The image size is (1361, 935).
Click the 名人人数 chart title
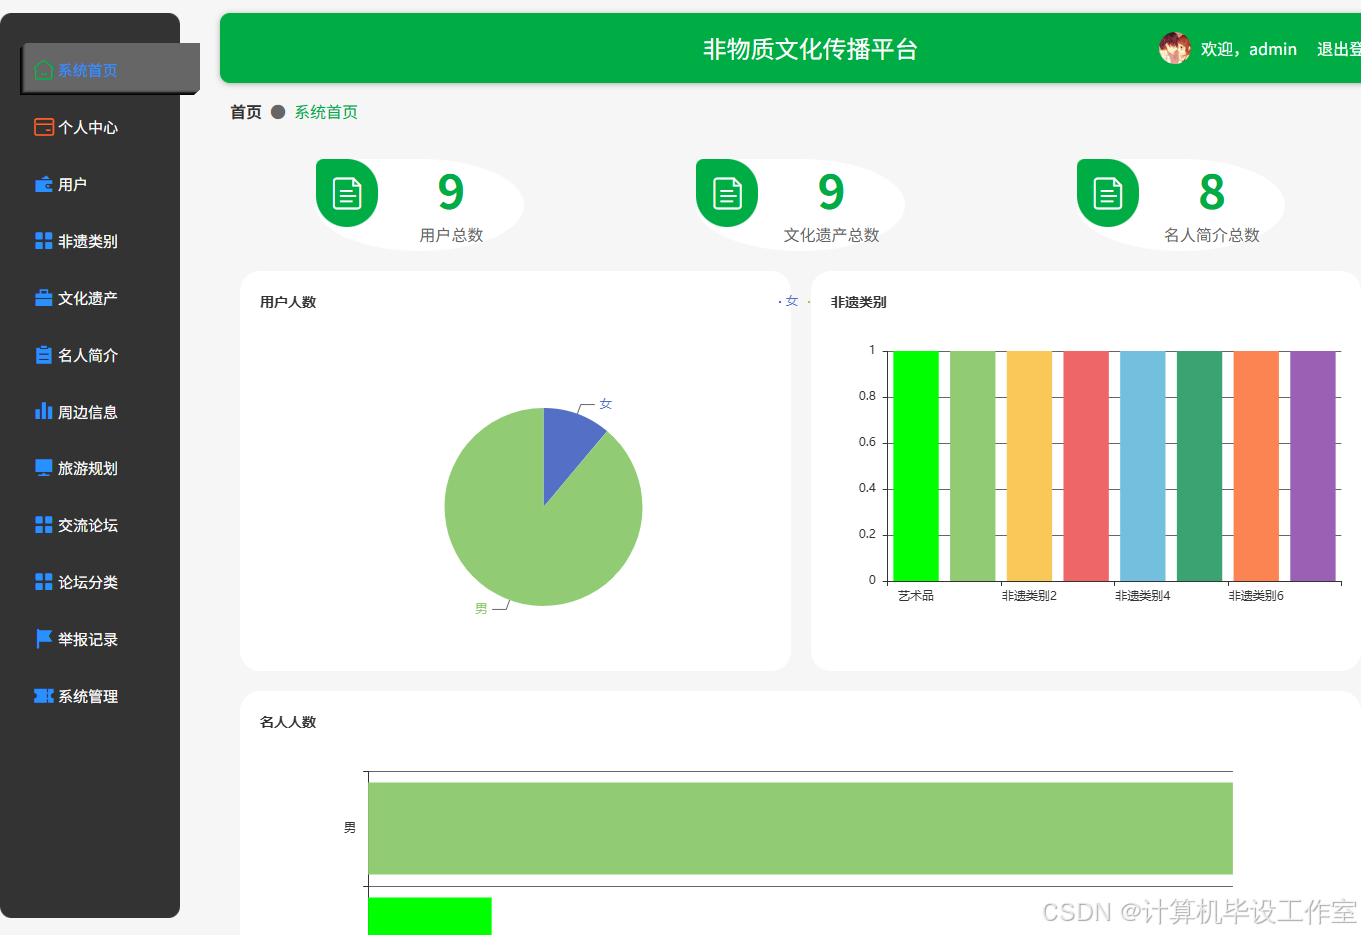288,722
